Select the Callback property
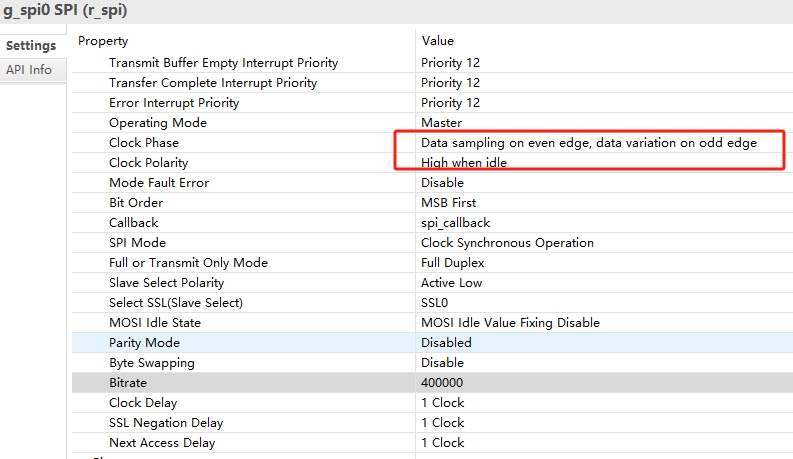This screenshot has height=459, width=793. [x=134, y=222]
